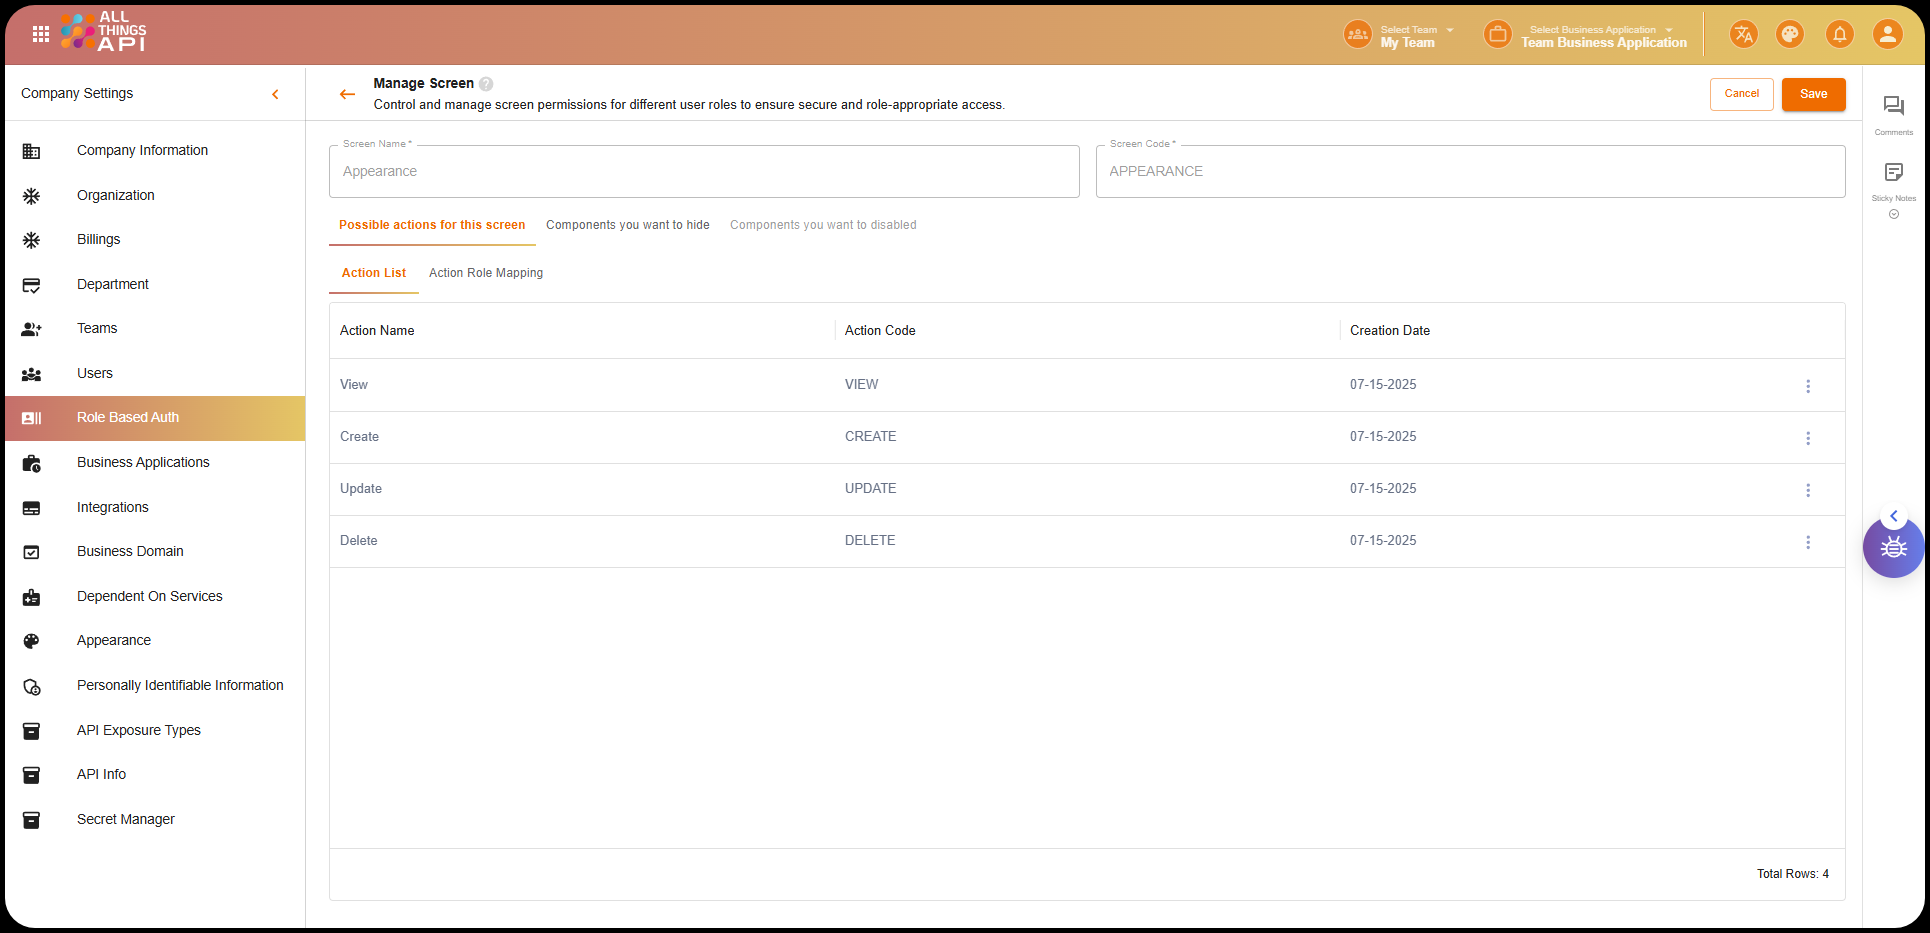Open the theme palette icon in header
Screen dimensions: 1930x933
pyautogui.click(x=1789, y=35)
